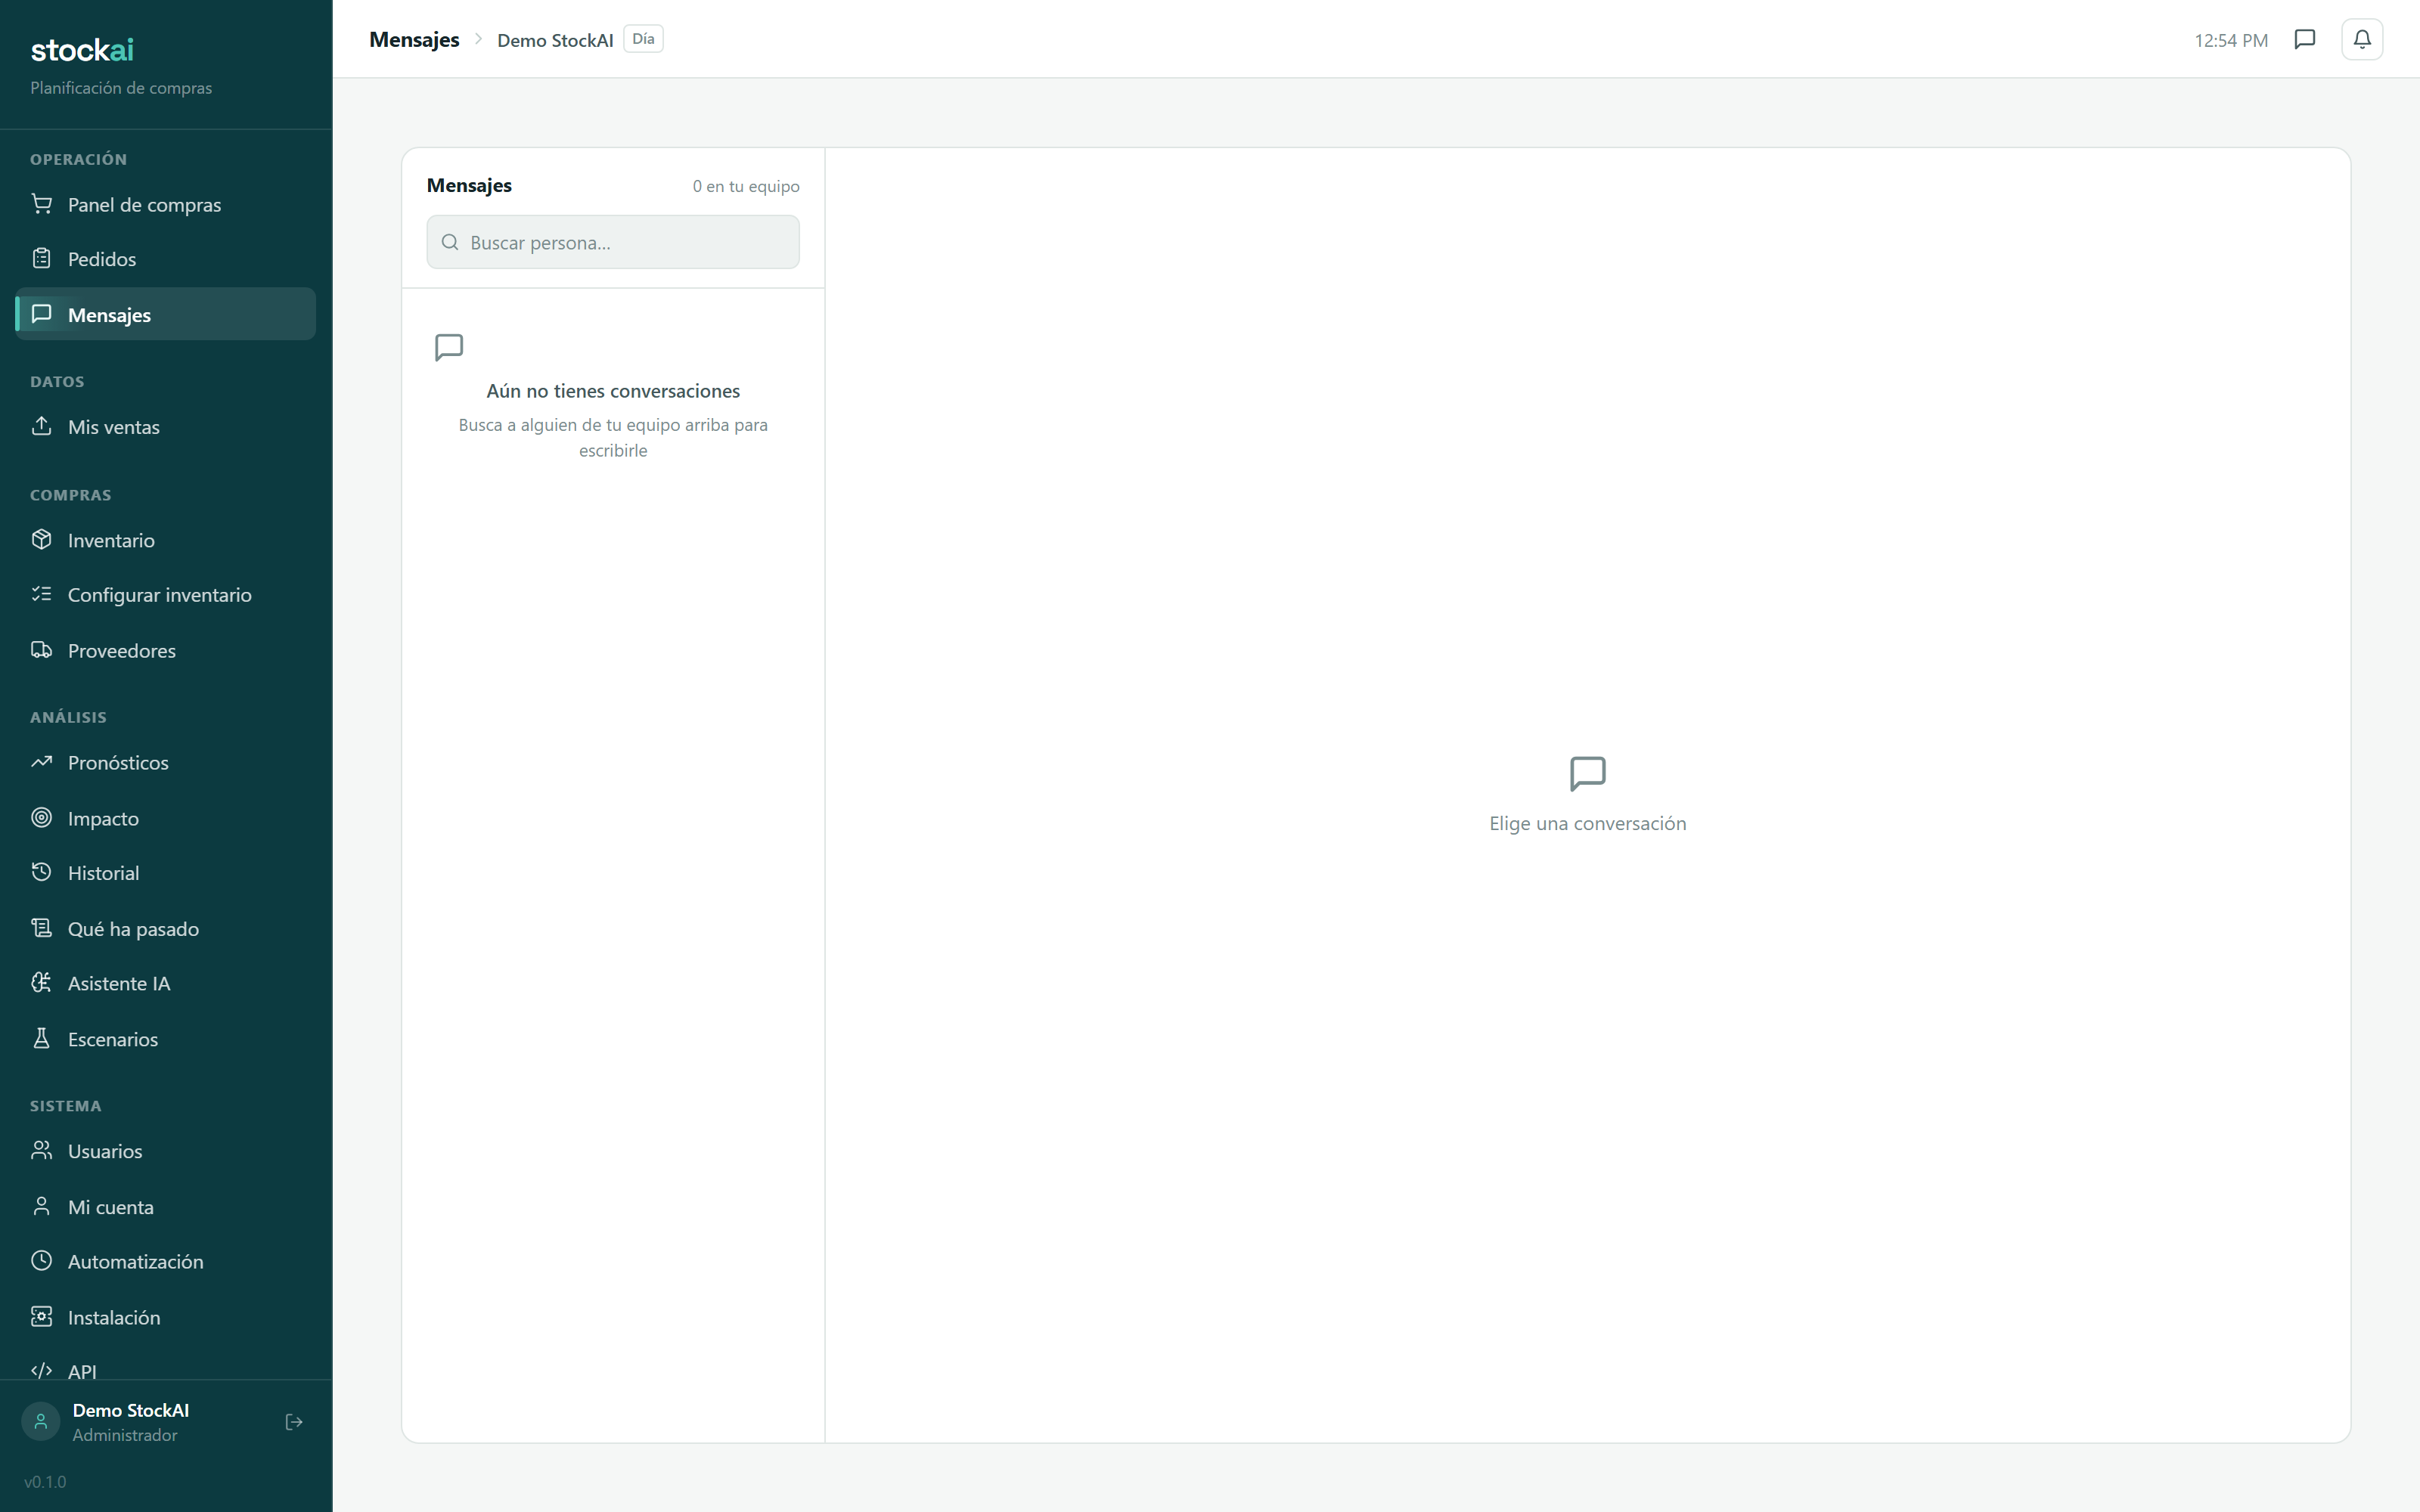
Task: Open Demo StockAI Administrador profile
Action: (x=130, y=1422)
